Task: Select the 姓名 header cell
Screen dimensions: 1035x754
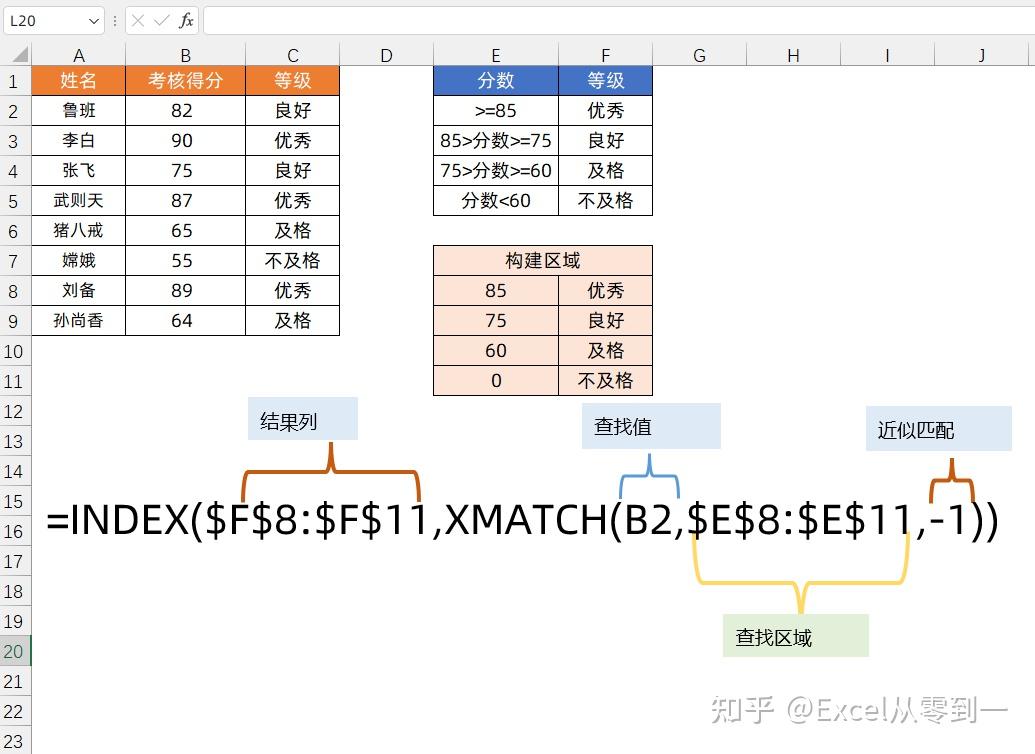Action: click(x=78, y=80)
